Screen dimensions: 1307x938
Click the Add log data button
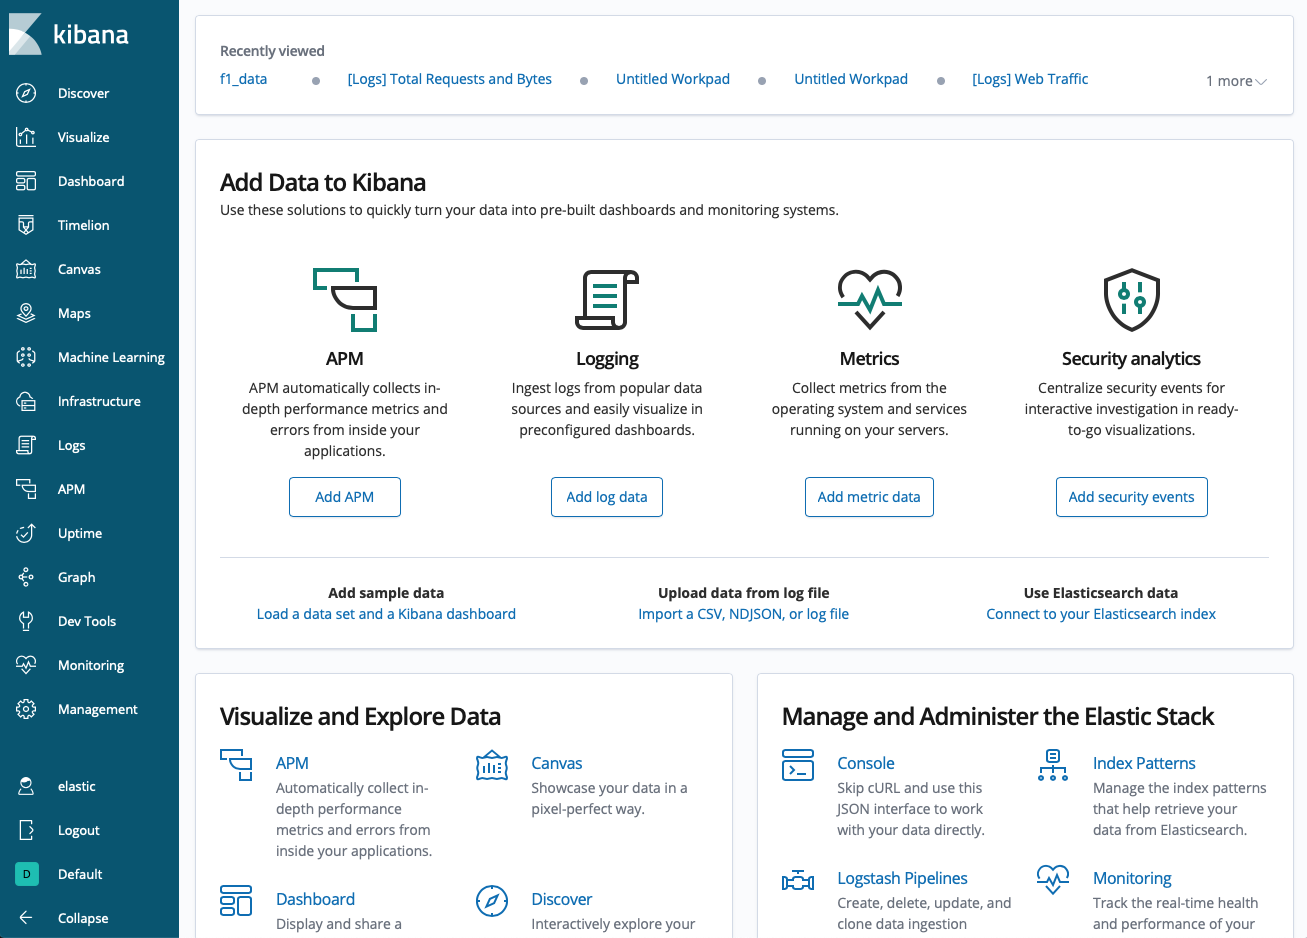coord(607,497)
